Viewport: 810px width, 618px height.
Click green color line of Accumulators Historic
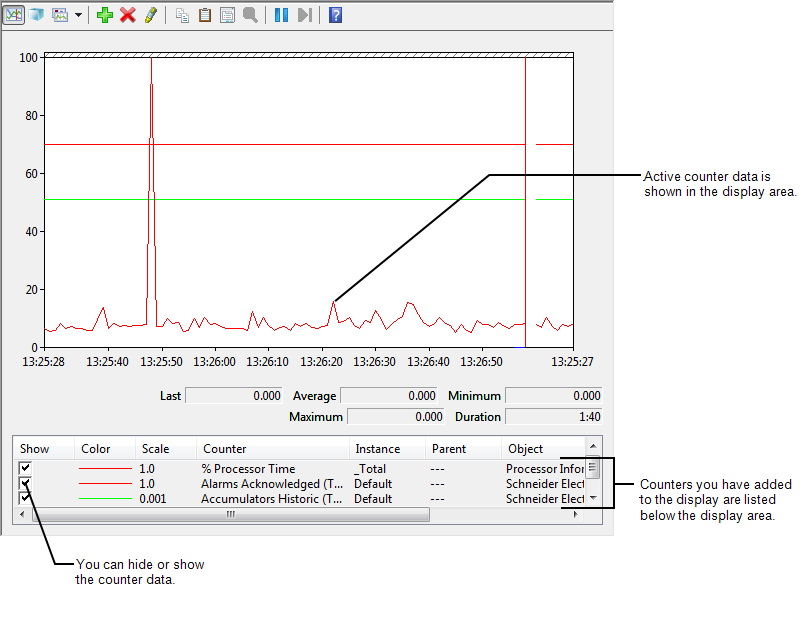(x=105, y=498)
